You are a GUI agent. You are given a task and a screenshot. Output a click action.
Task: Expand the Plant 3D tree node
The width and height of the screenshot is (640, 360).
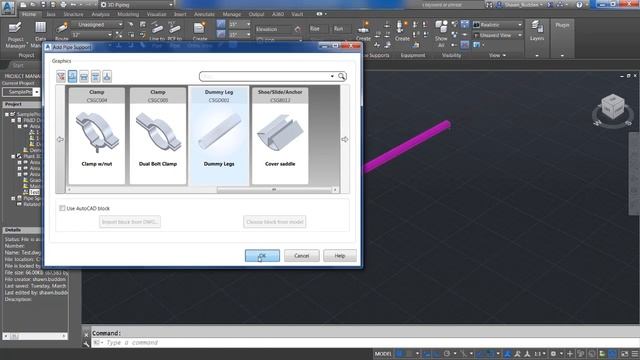[x=13, y=156]
